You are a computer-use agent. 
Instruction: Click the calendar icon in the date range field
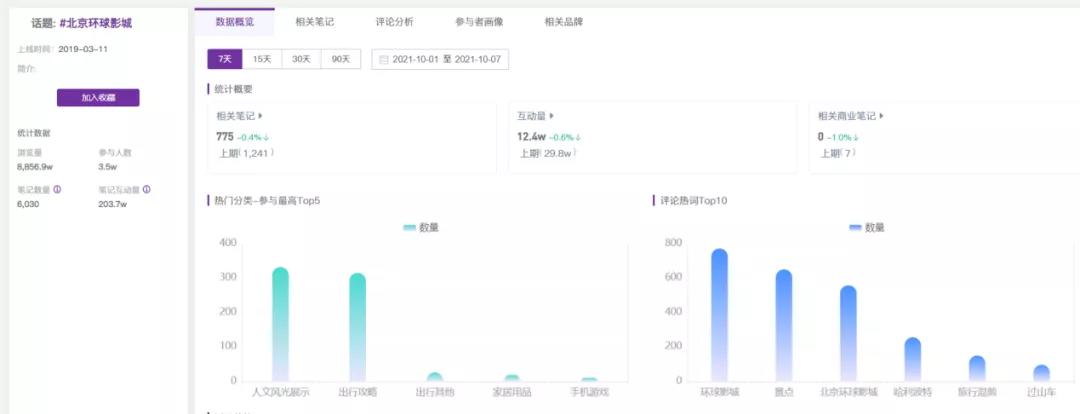click(x=384, y=60)
